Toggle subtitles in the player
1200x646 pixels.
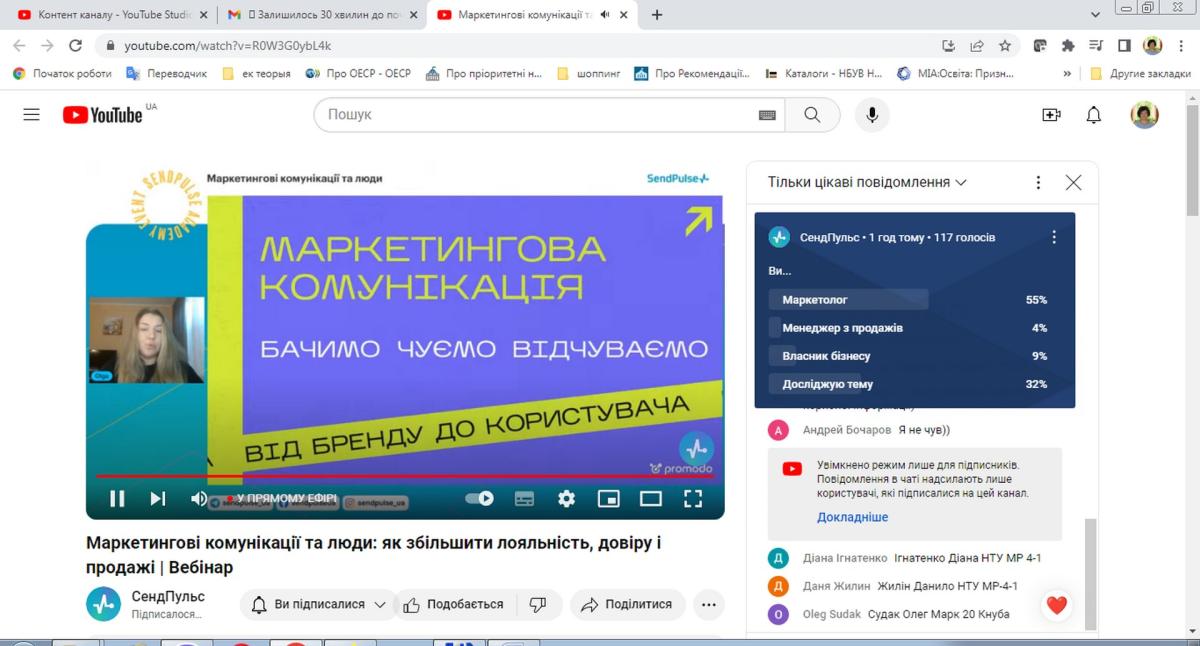point(524,498)
